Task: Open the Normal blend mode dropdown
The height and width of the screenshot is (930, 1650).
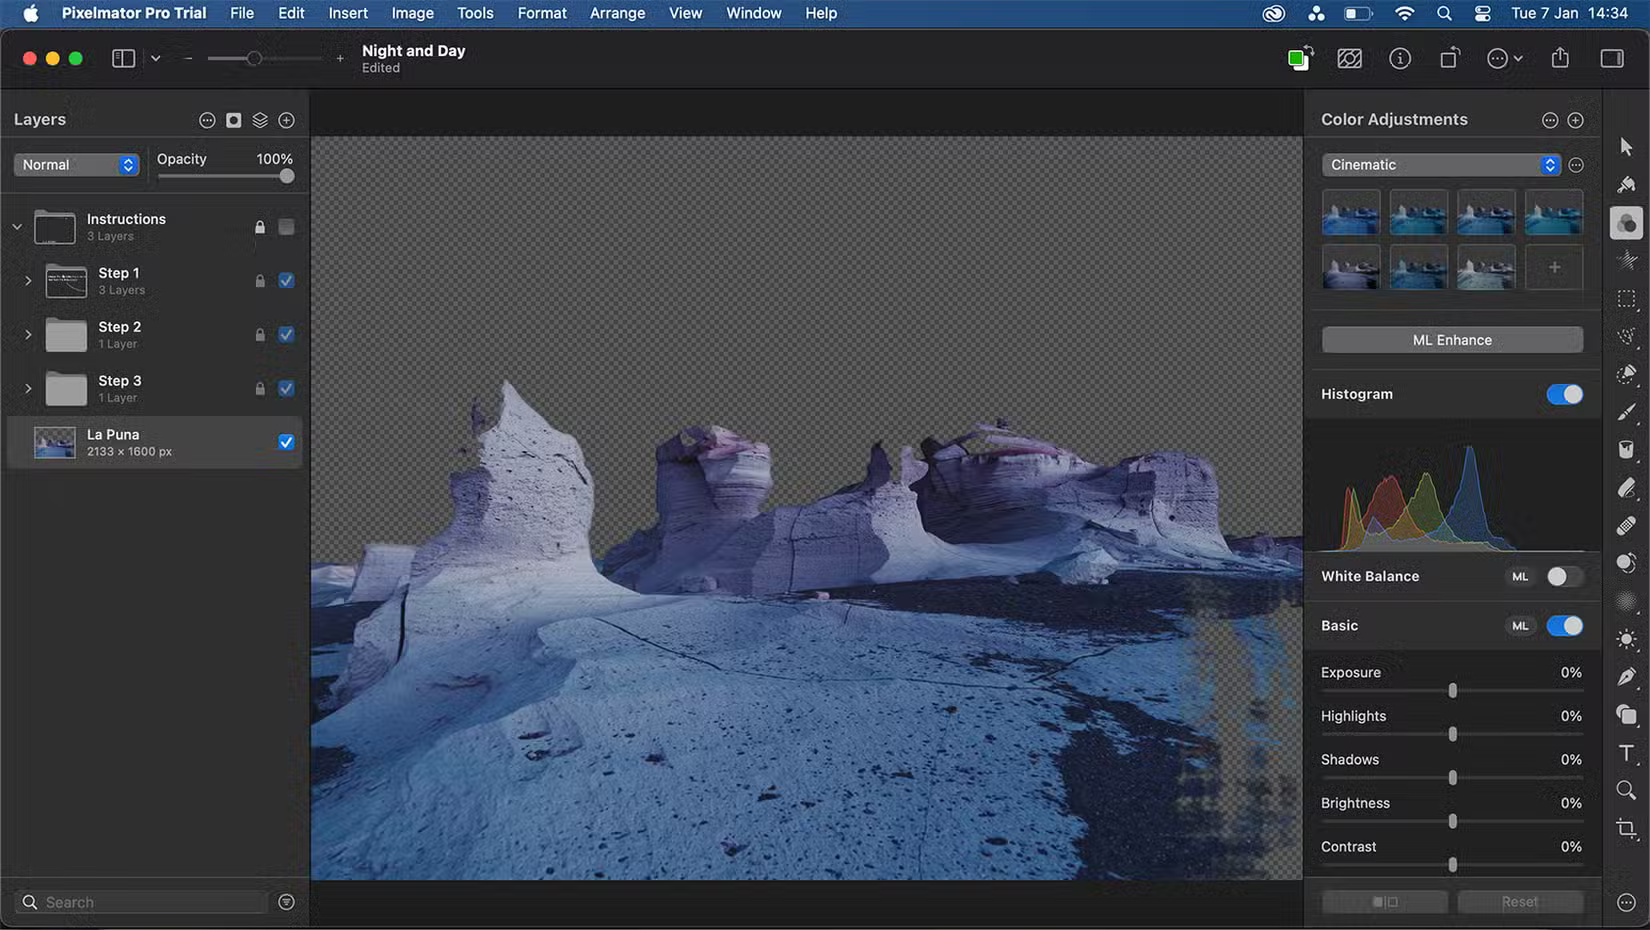Action: [76, 164]
